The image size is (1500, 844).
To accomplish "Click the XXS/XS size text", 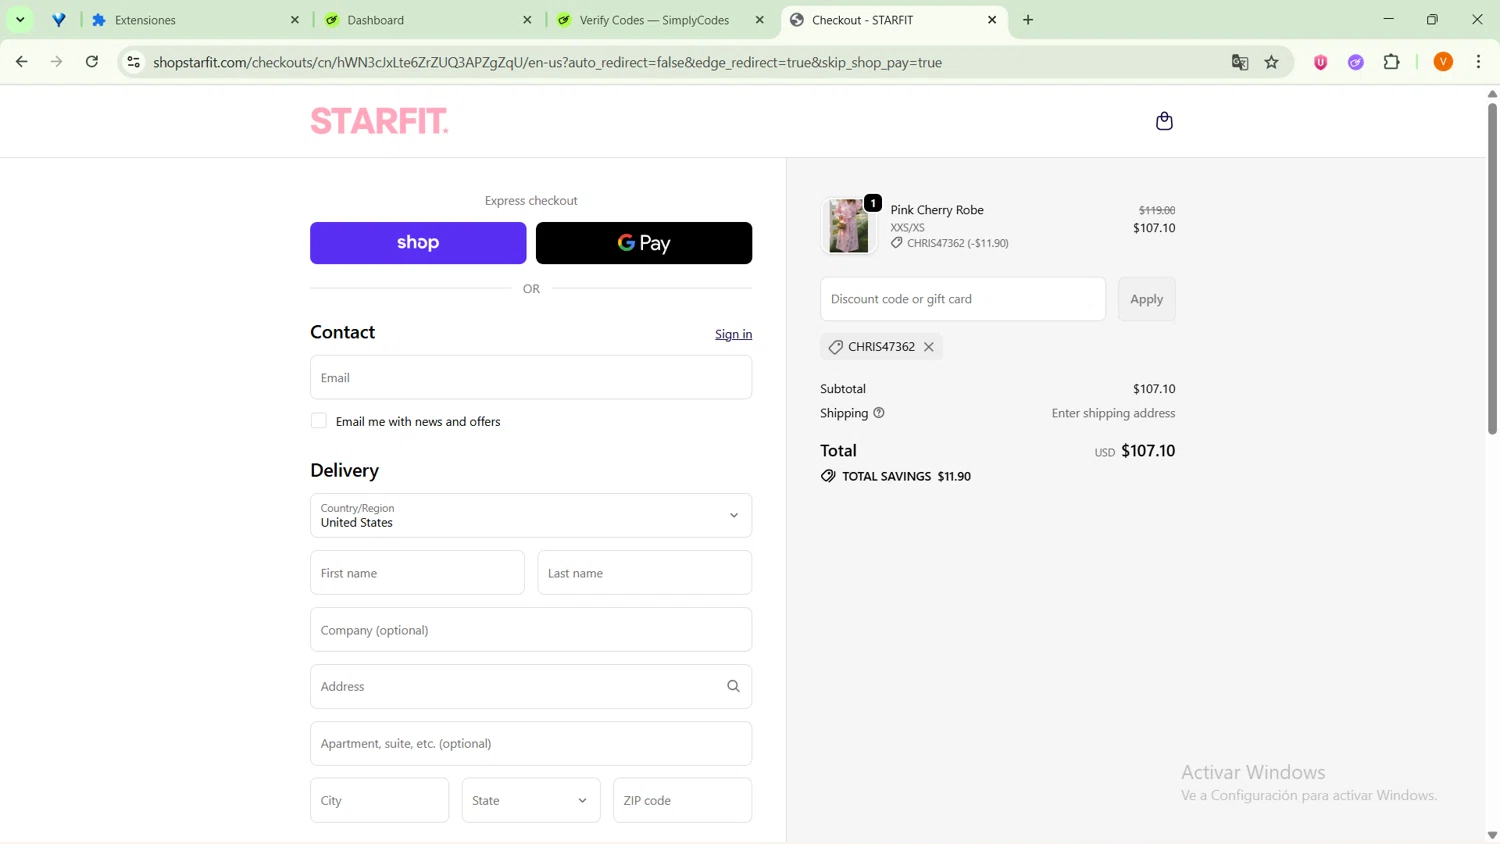I will pyautogui.click(x=907, y=228).
